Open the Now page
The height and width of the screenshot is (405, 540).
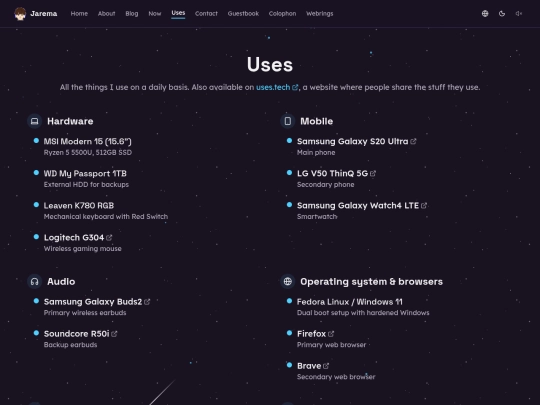[155, 14]
